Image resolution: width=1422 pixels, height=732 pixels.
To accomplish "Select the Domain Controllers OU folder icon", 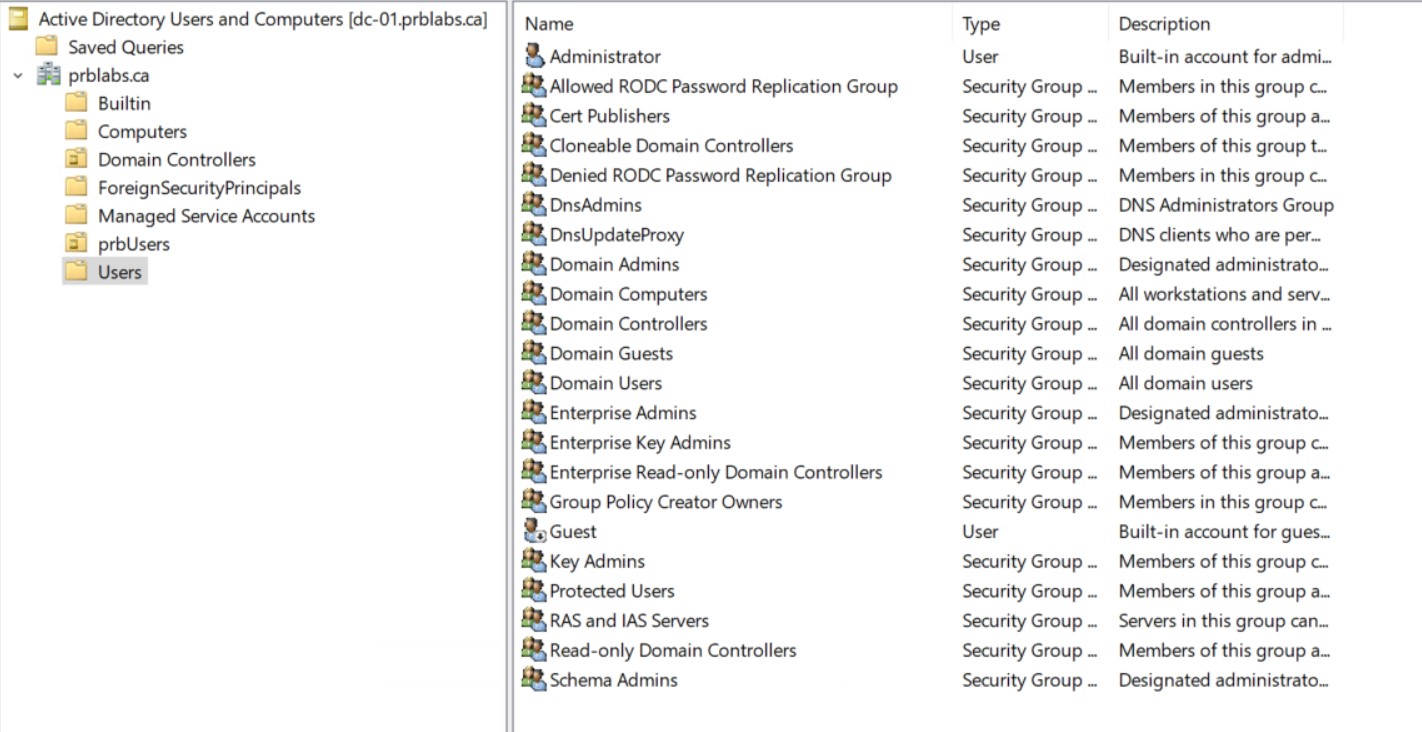I will [x=76, y=159].
